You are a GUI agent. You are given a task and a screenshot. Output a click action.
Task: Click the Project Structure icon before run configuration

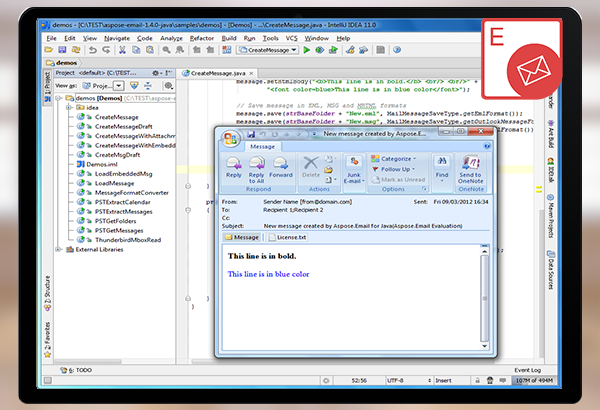coord(227,50)
